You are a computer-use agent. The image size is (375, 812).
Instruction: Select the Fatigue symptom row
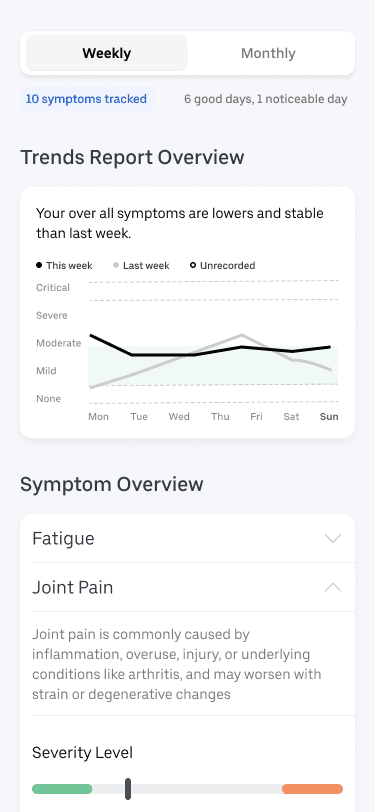[188, 539]
